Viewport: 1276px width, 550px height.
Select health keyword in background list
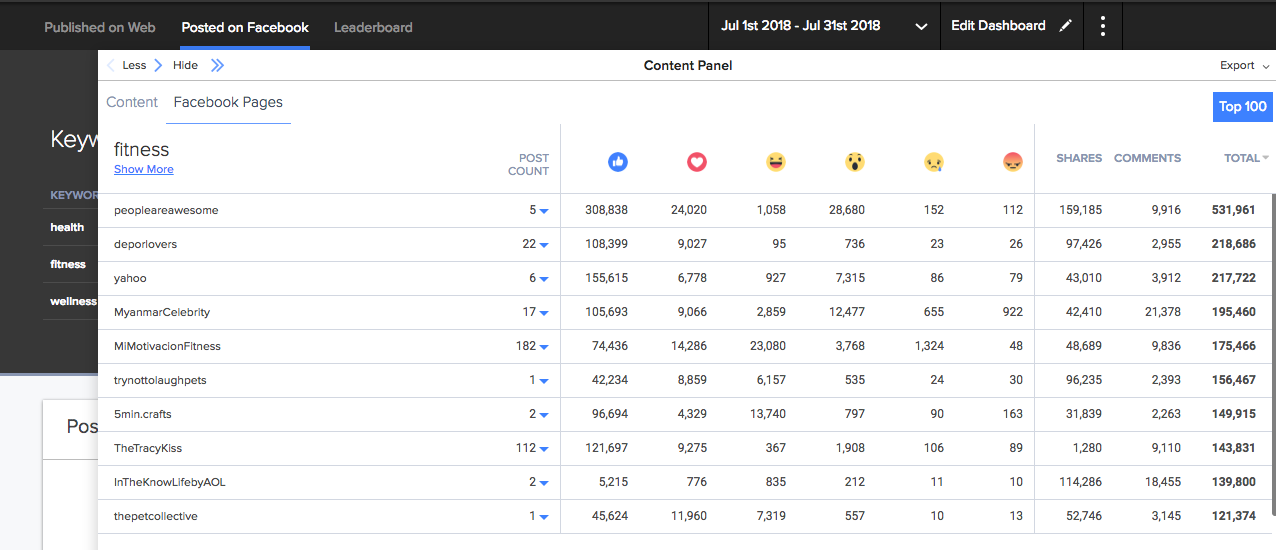67,227
